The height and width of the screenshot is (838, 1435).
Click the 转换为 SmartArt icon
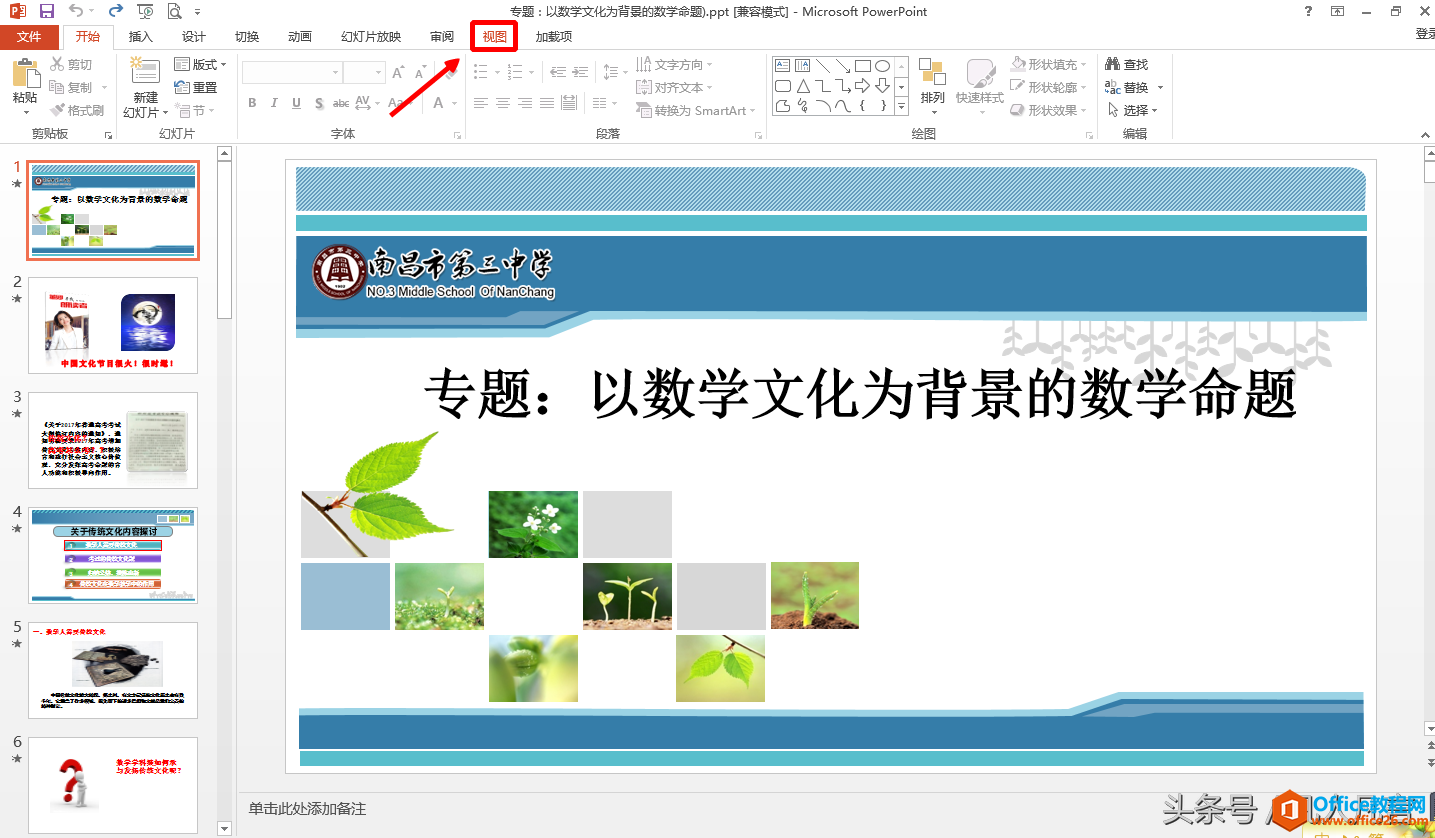[645, 110]
